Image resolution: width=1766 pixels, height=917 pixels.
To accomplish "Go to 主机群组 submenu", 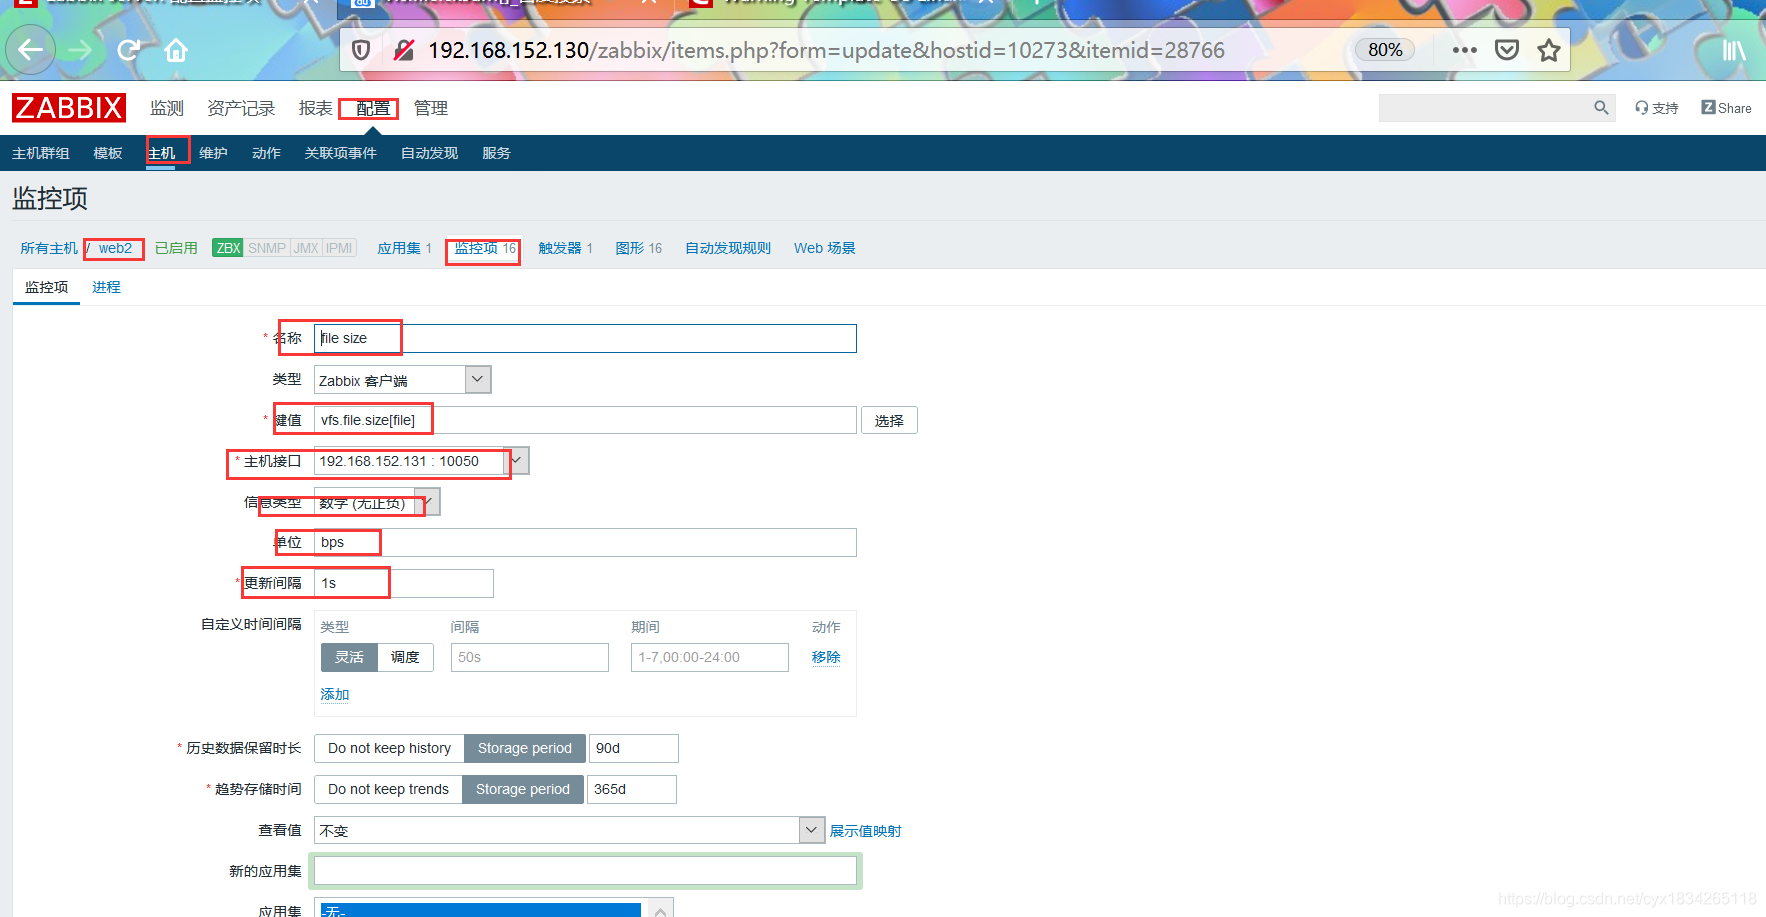I will (x=41, y=153).
